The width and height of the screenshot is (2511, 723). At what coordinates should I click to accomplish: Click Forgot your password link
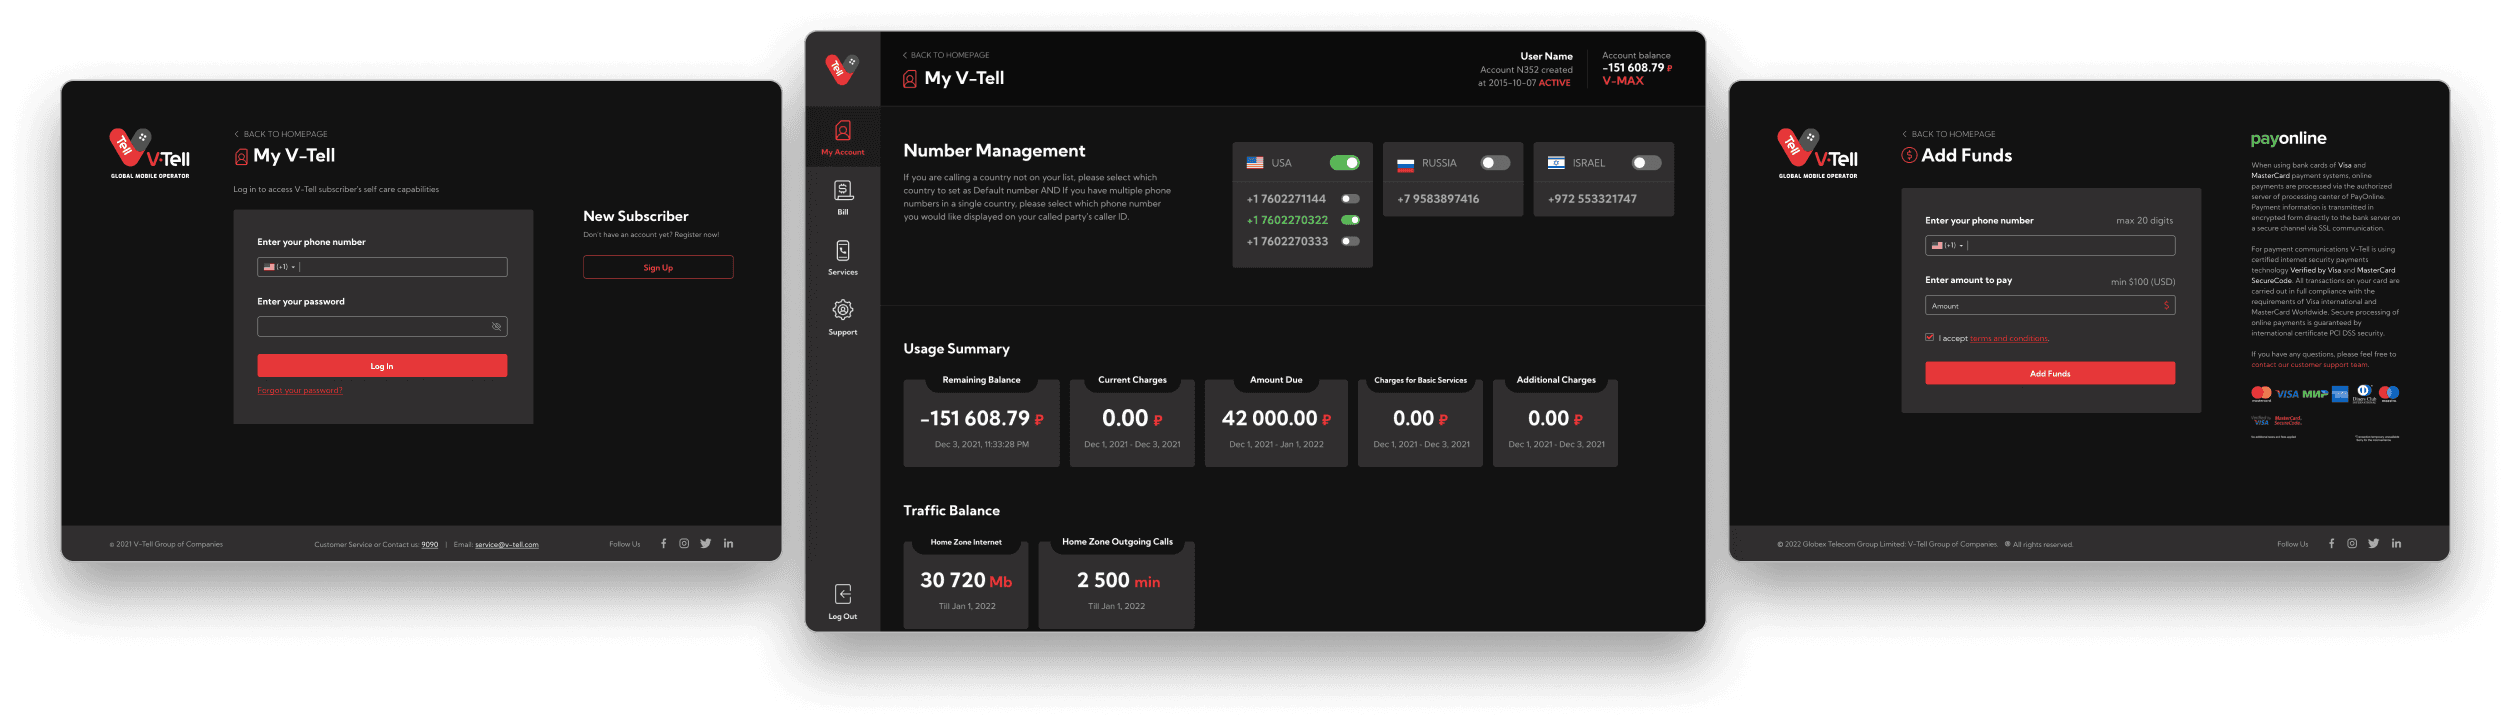pos(300,391)
